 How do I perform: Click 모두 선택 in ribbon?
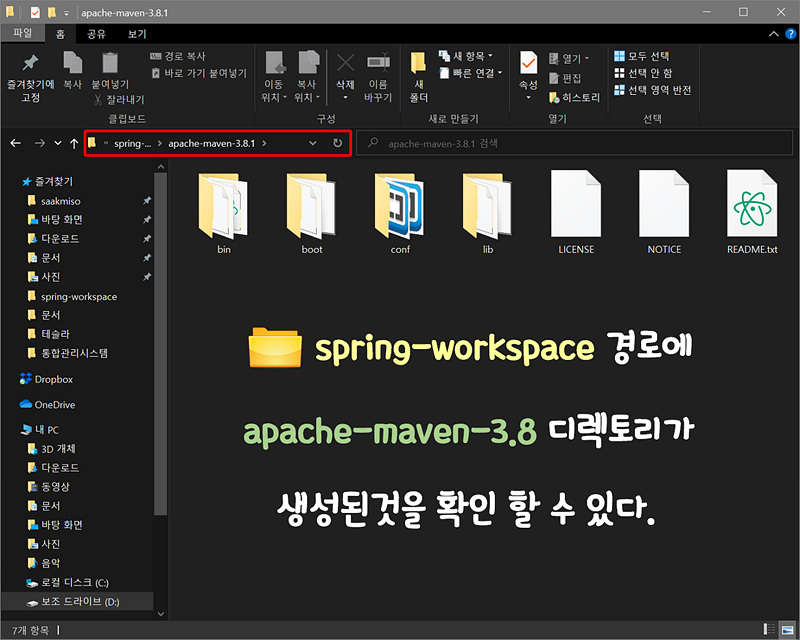tap(641, 56)
